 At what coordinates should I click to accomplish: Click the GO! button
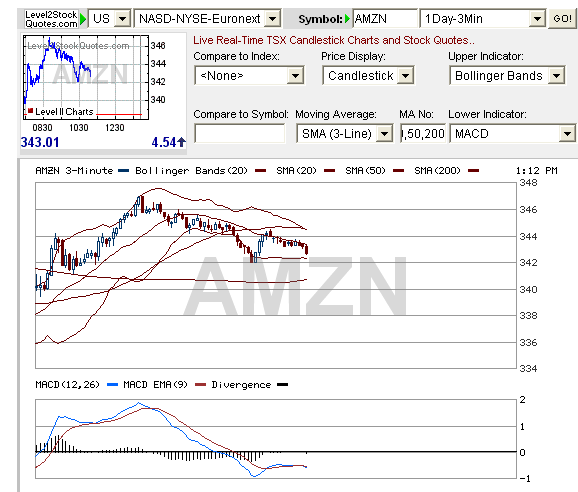pyautogui.click(x=562, y=18)
